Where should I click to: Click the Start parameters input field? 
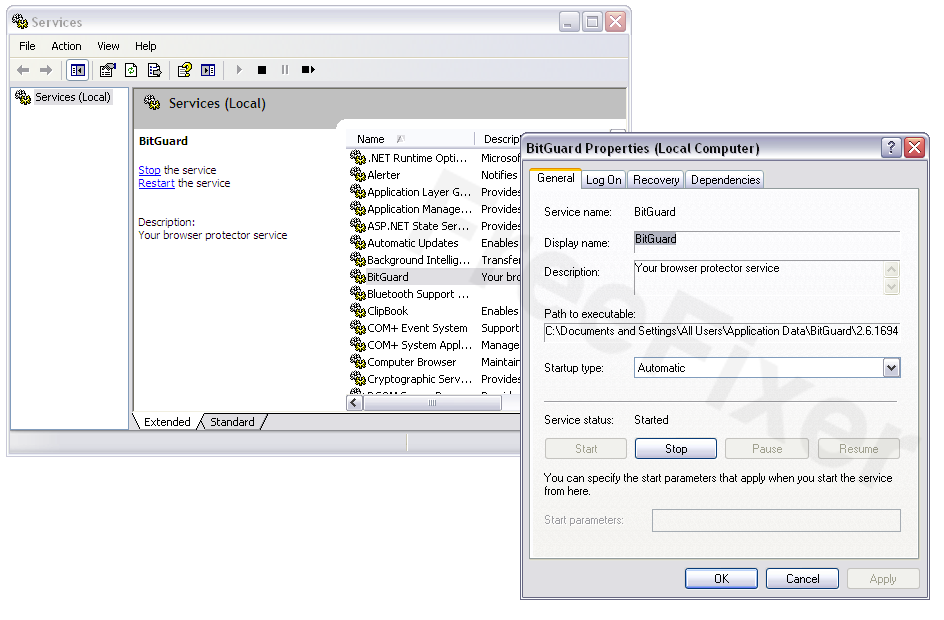[776, 520]
